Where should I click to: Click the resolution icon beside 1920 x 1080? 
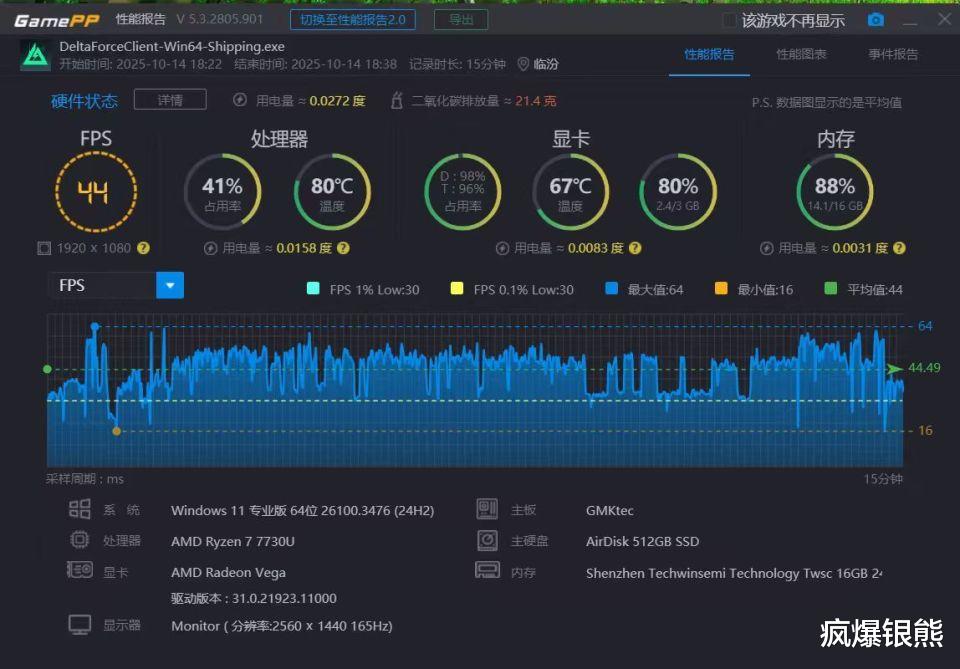coord(44,248)
